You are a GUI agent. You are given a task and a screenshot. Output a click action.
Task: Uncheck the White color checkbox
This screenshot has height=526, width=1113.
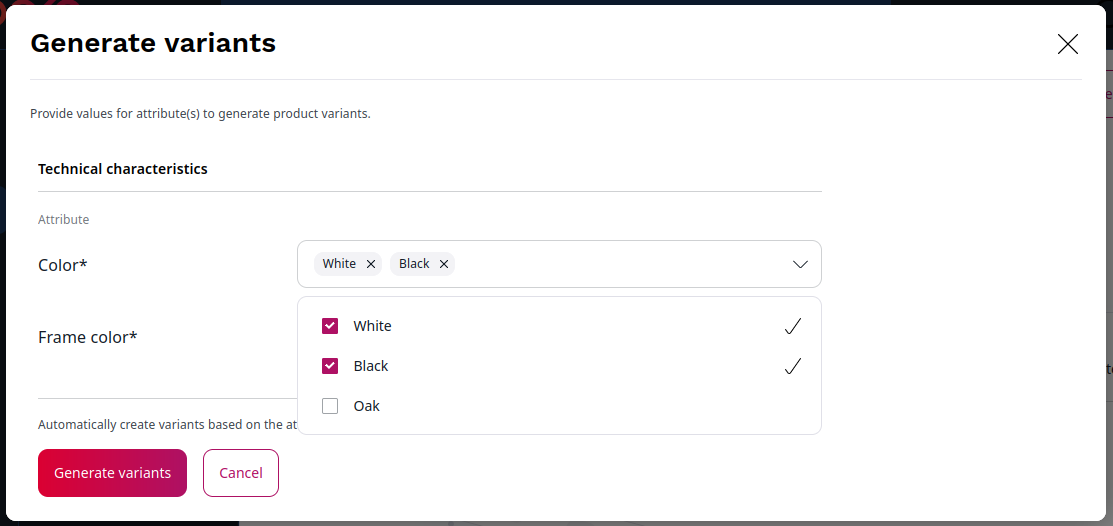pos(330,326)
